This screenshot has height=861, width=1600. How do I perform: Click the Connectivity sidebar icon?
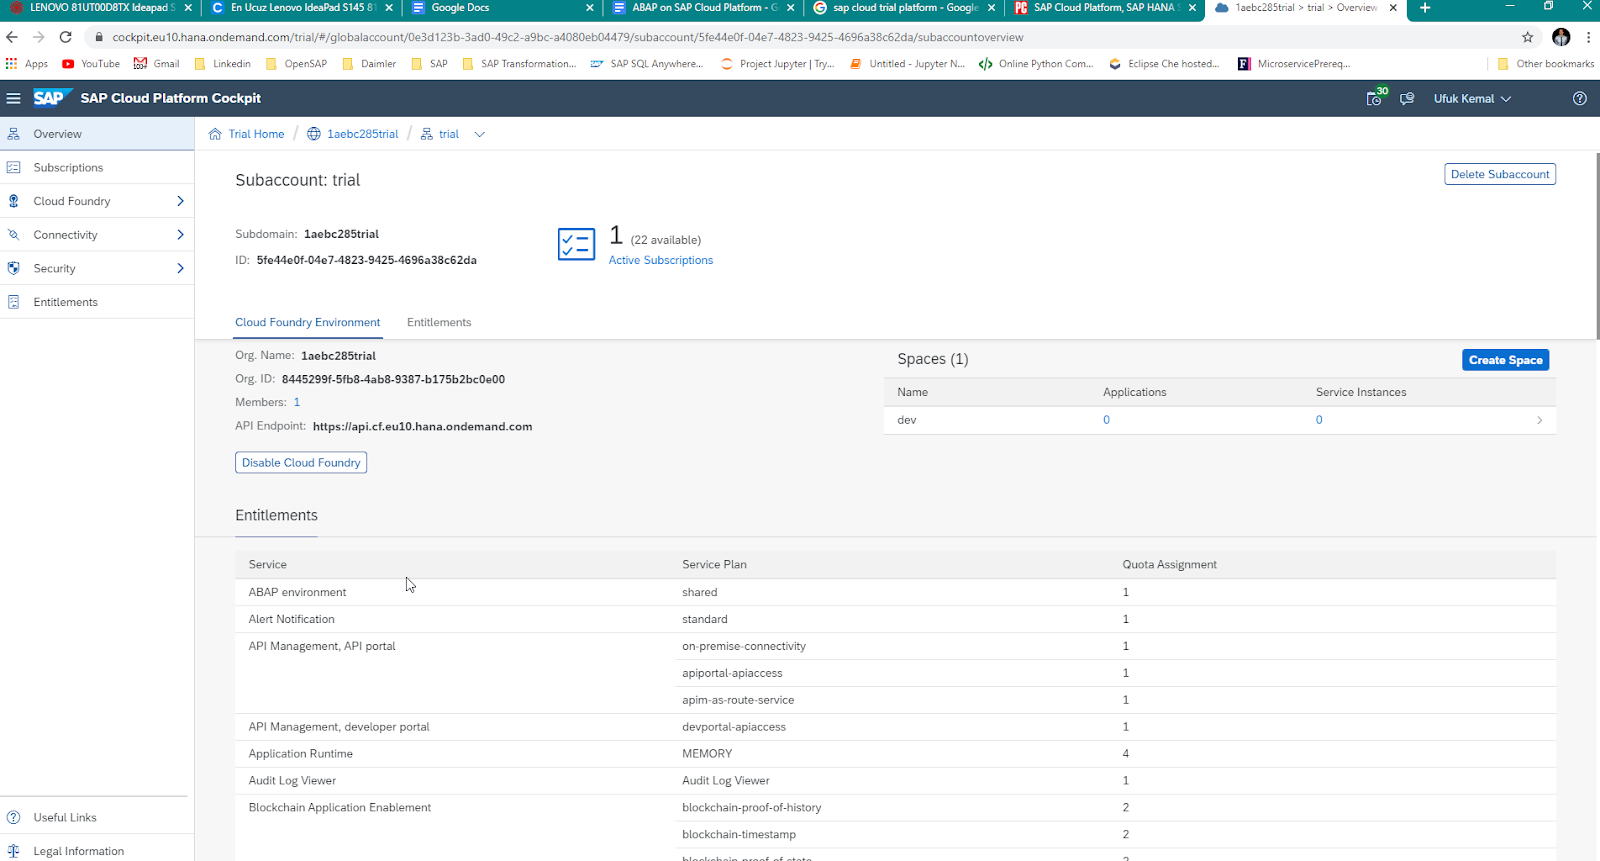[x=14, y=235]
